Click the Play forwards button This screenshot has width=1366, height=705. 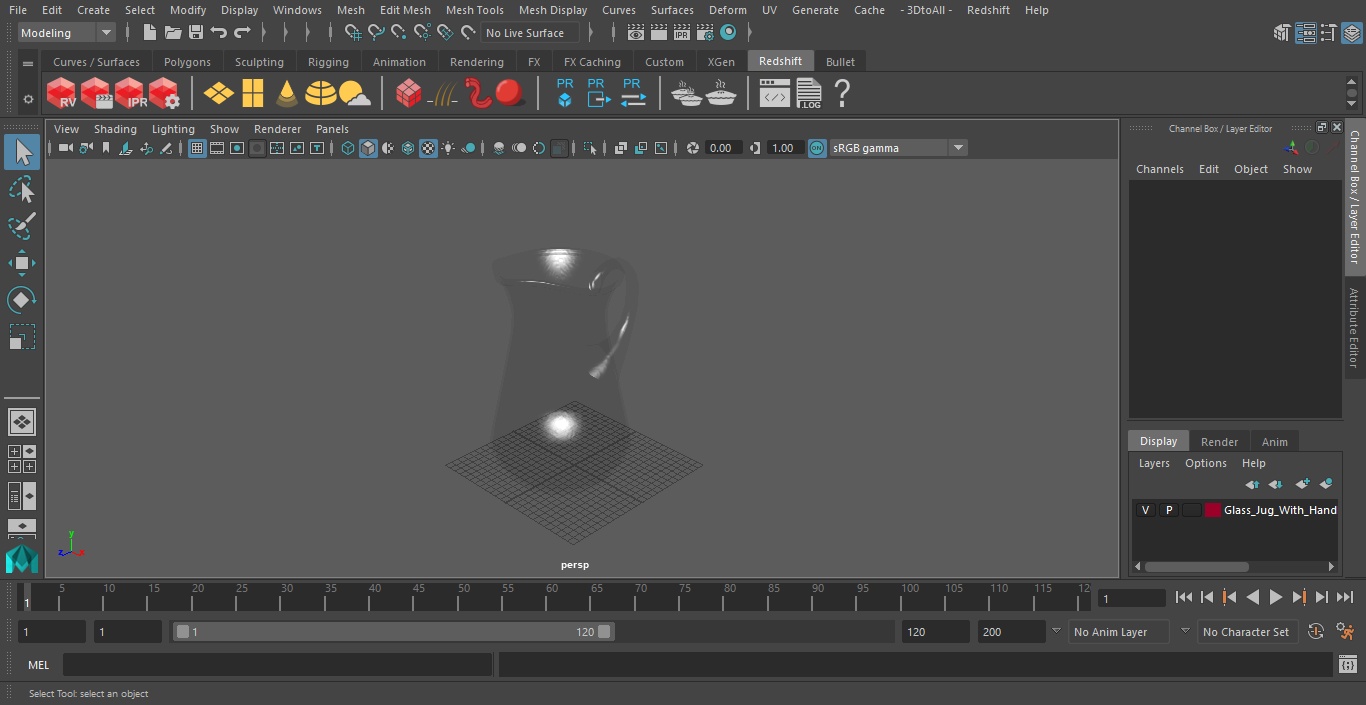[1276, 597]
